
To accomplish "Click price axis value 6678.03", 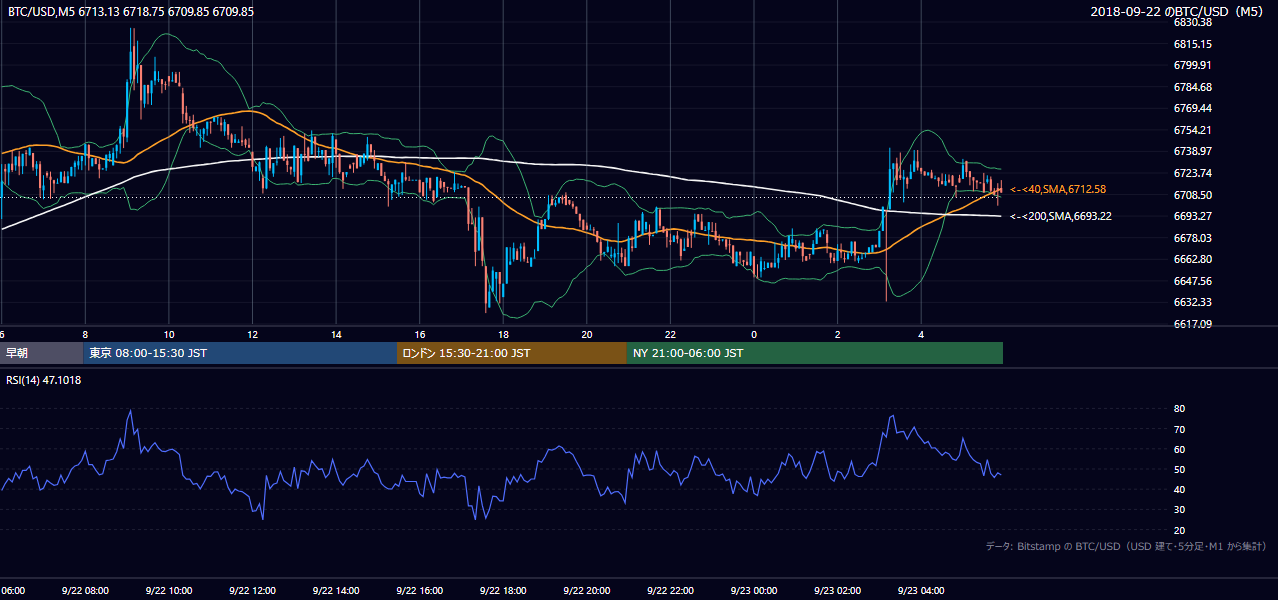I will click(1193, 238).
